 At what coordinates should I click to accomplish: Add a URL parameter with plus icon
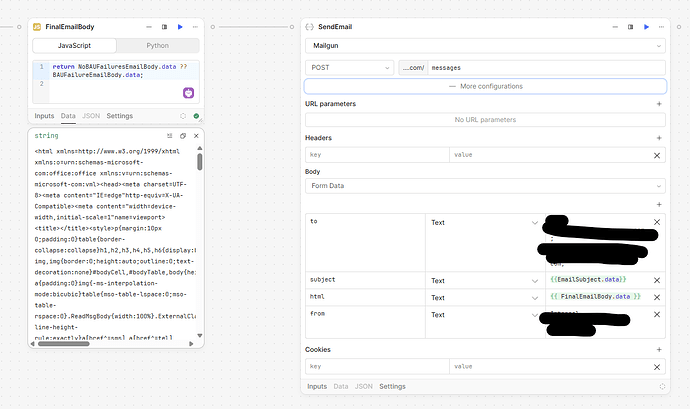tap(659, 104)
